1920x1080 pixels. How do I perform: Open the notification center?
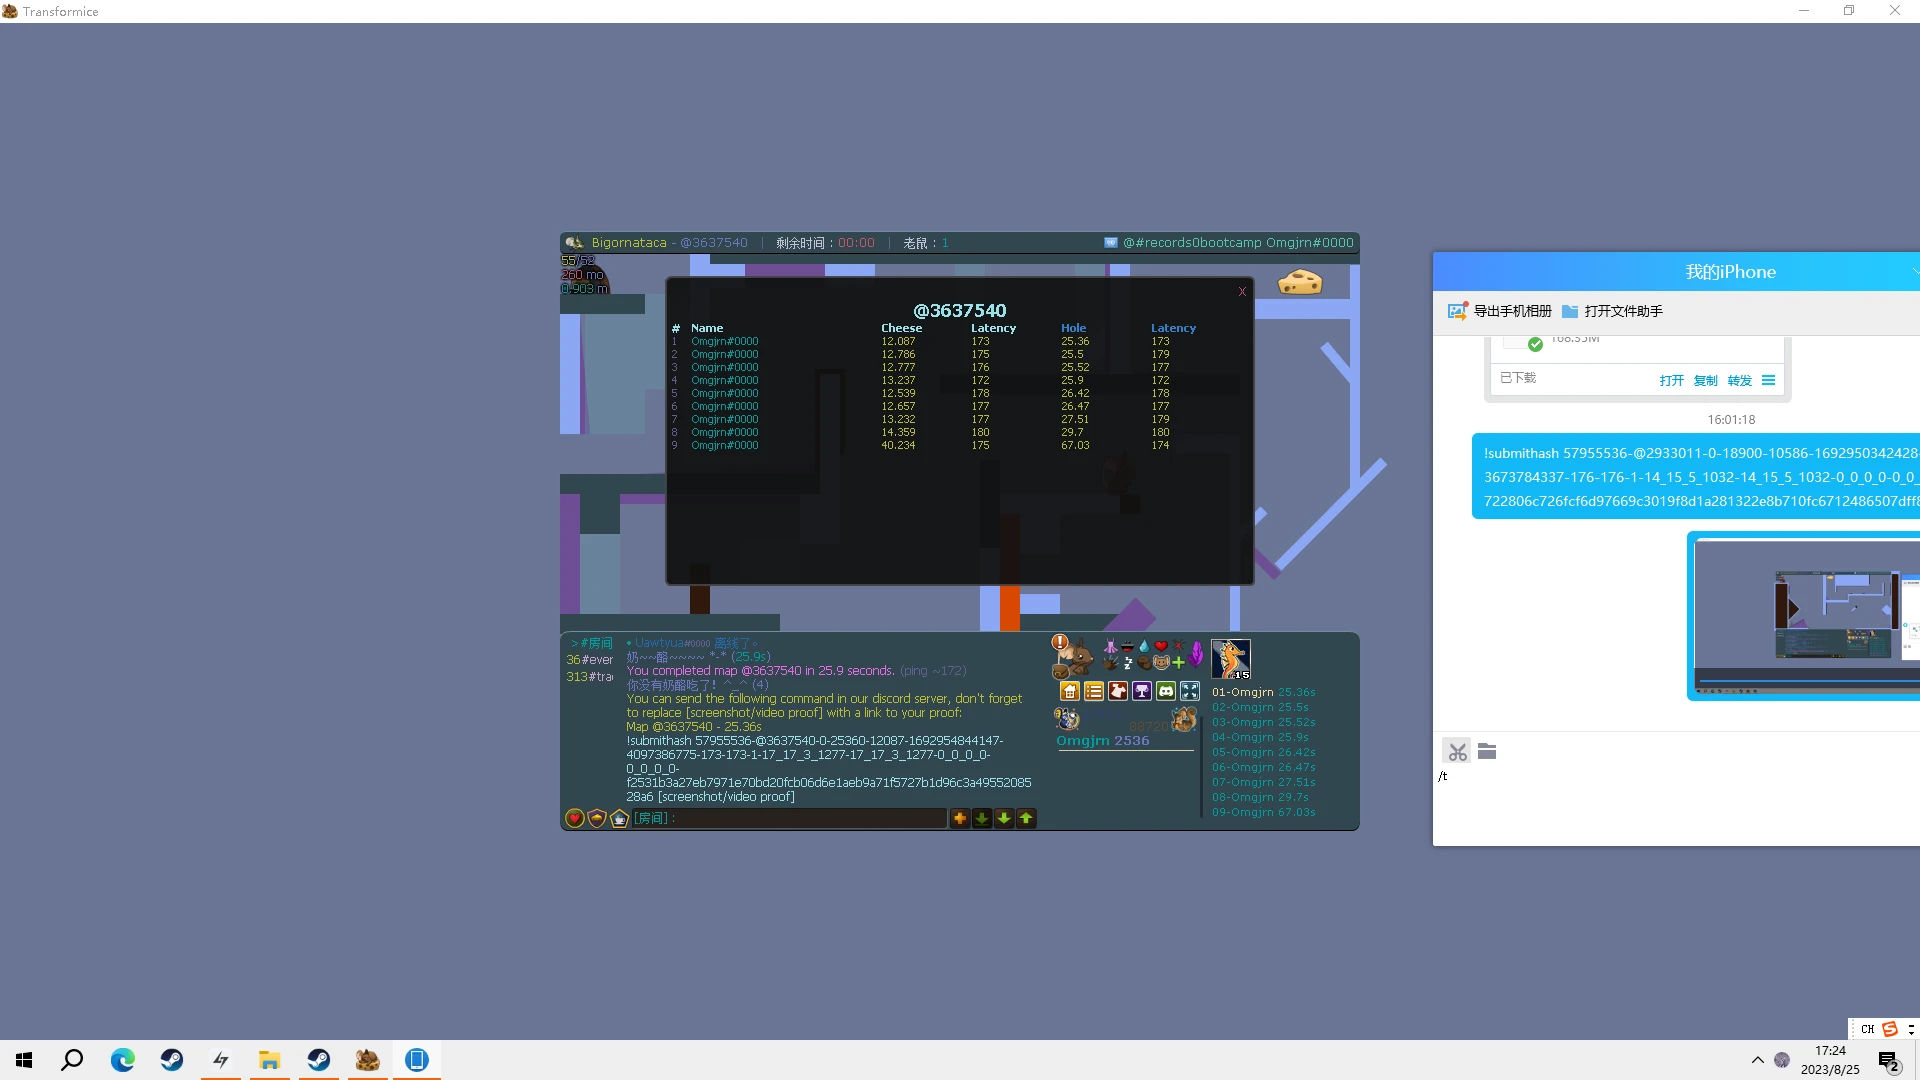(x=1889, y=1061)
